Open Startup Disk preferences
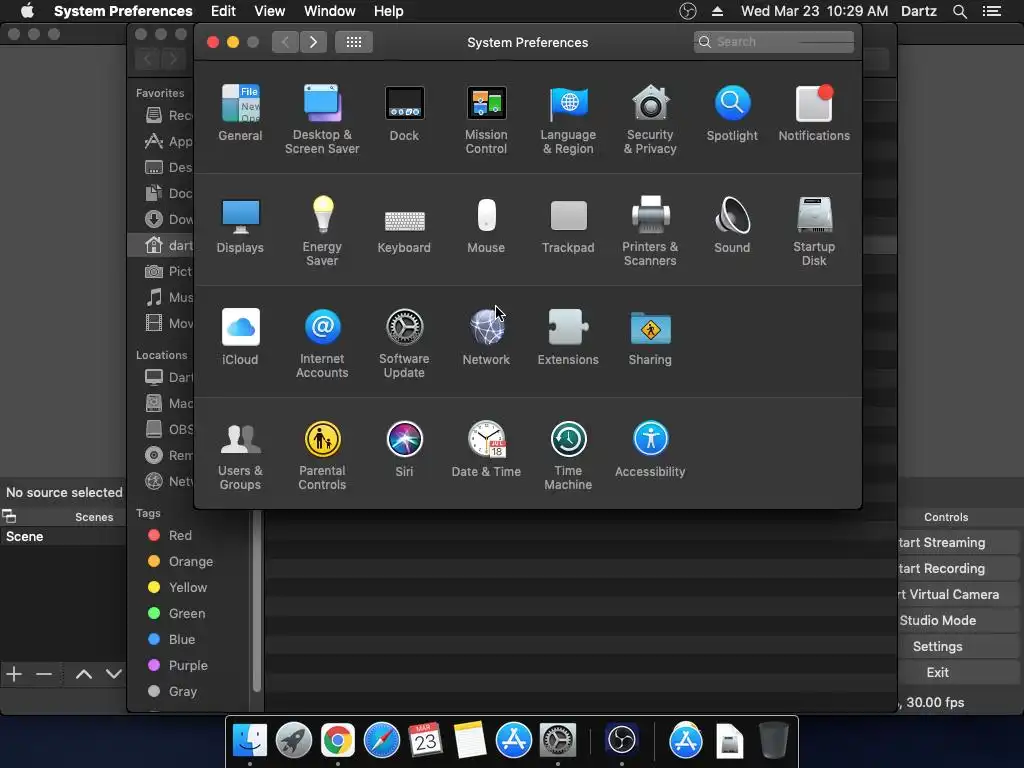The width and height of the screenshot is (1024, 768). click(814, 232)
